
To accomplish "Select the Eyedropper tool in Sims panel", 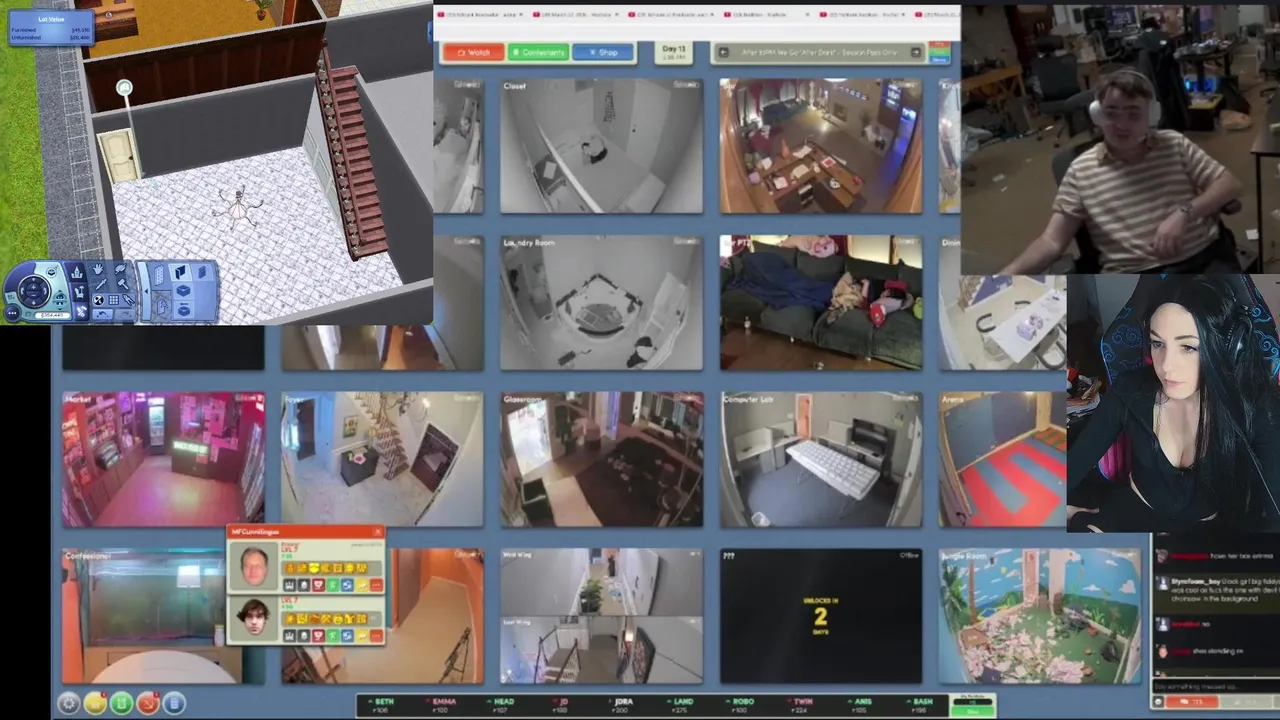I will click(102, 284).
